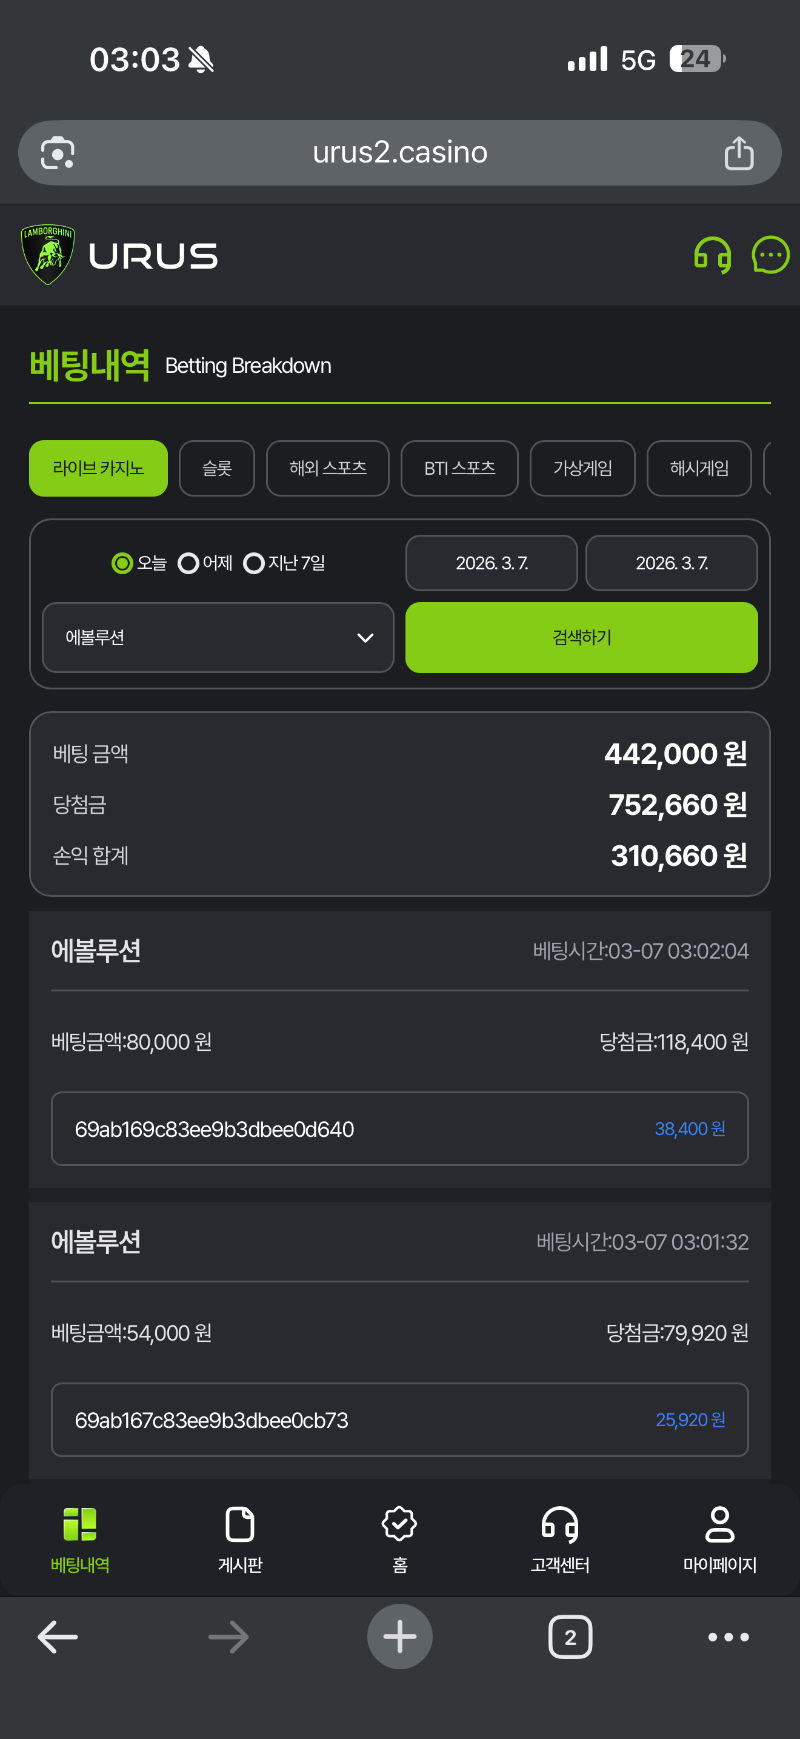Viewport: 800px width, 1739px height.
Task: Open the start date picker field
Action: tap(491, 563)
